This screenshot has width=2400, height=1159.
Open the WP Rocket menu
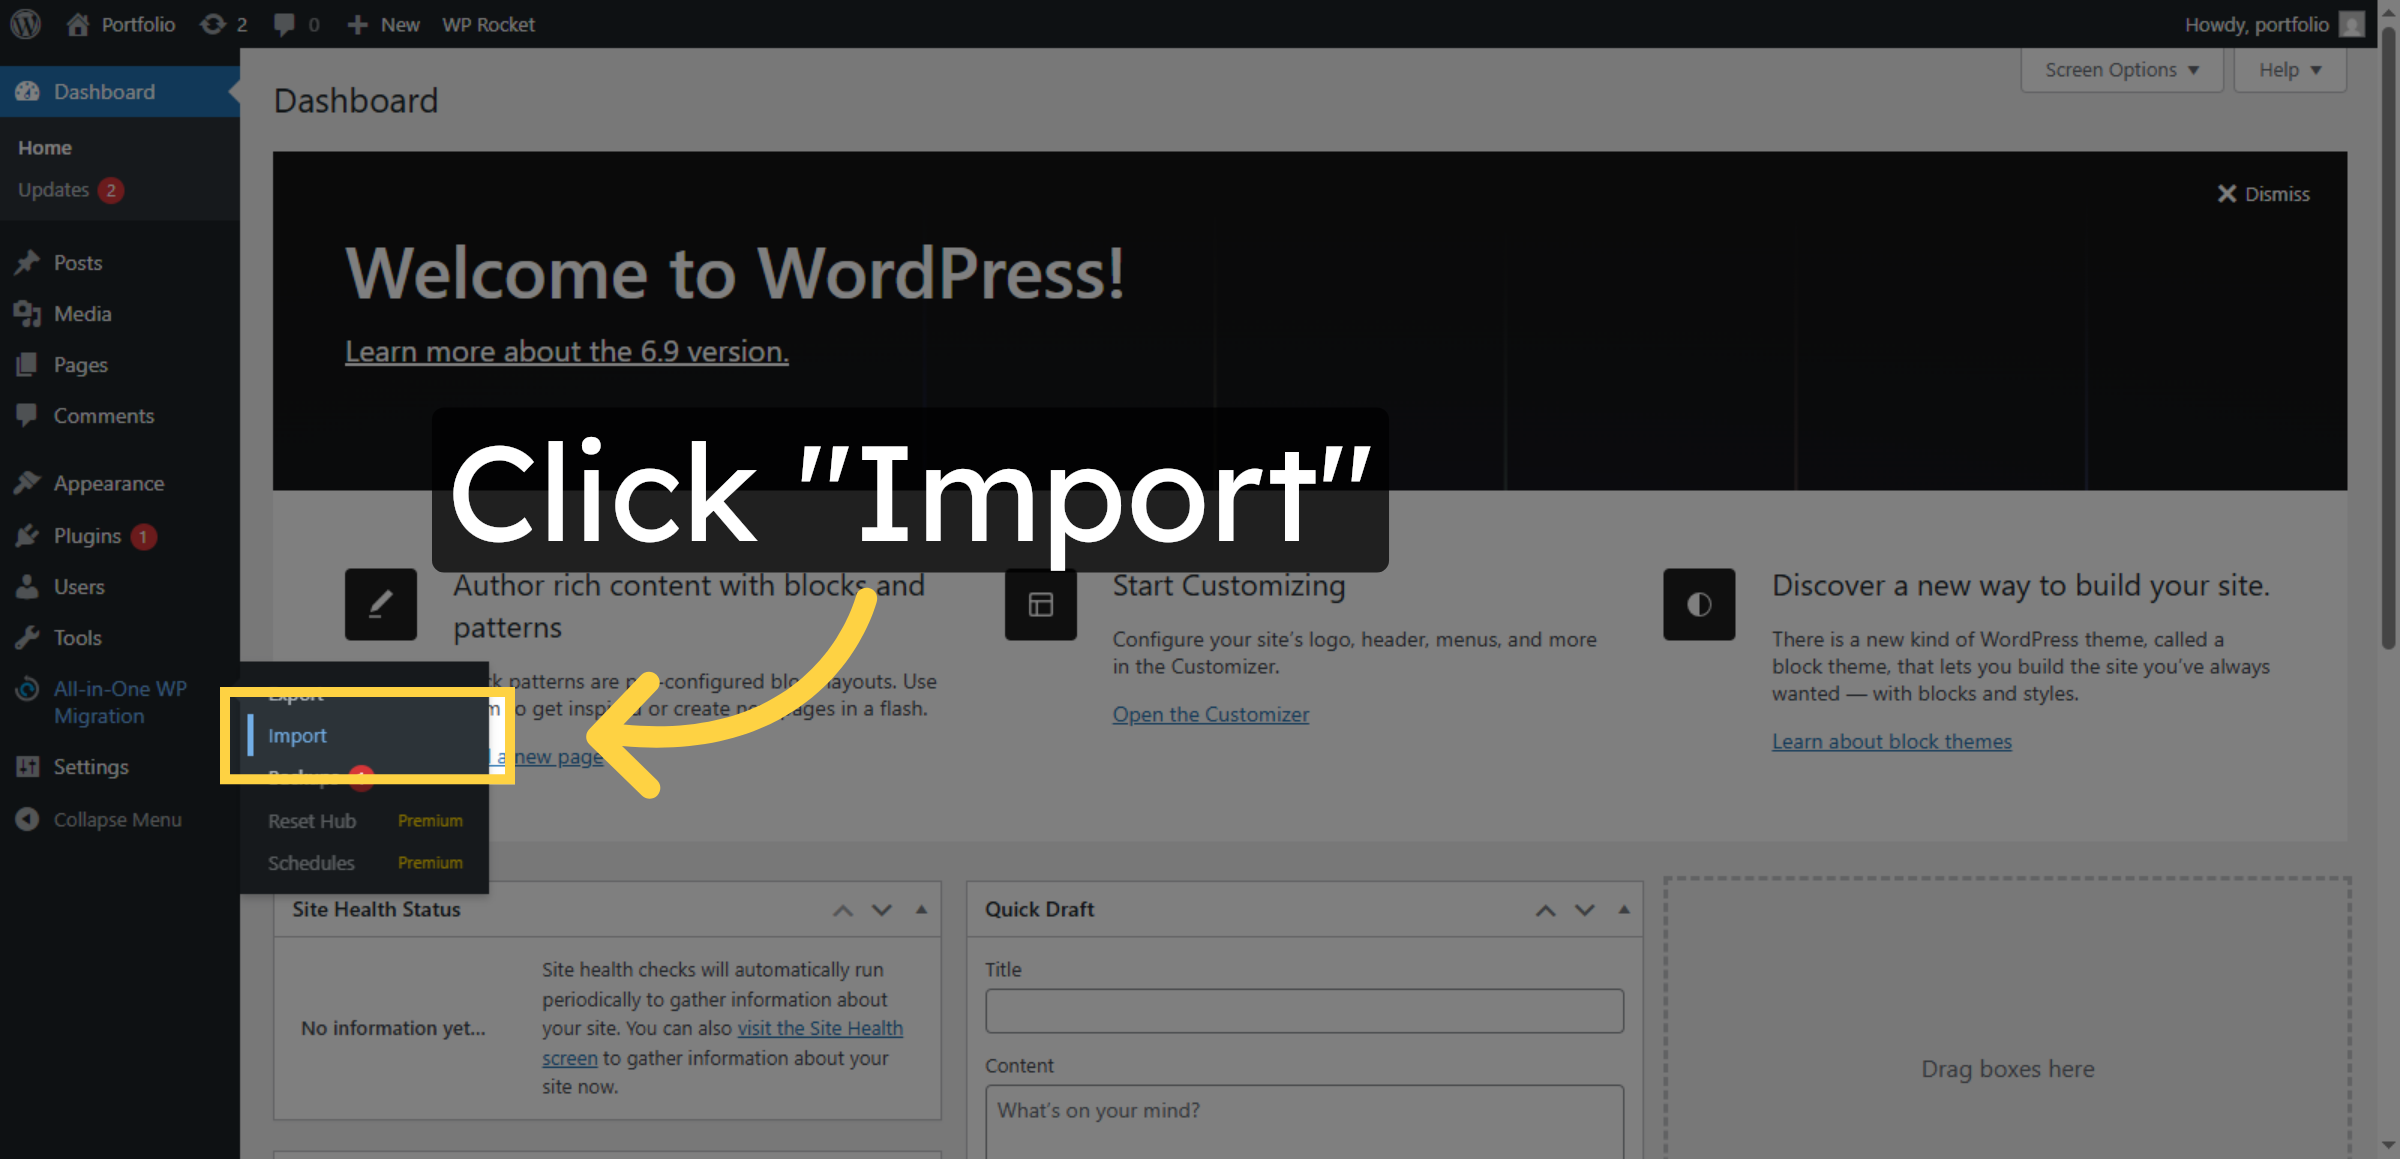(x=488, y=23)
